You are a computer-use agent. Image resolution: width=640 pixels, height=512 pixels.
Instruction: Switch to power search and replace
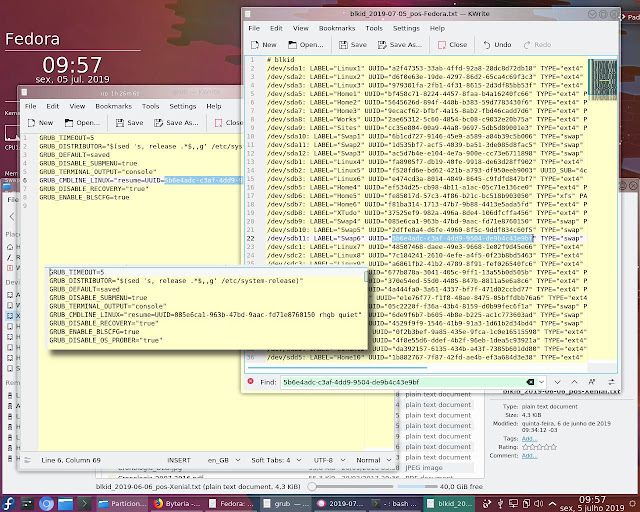click(x=611, y=382)
